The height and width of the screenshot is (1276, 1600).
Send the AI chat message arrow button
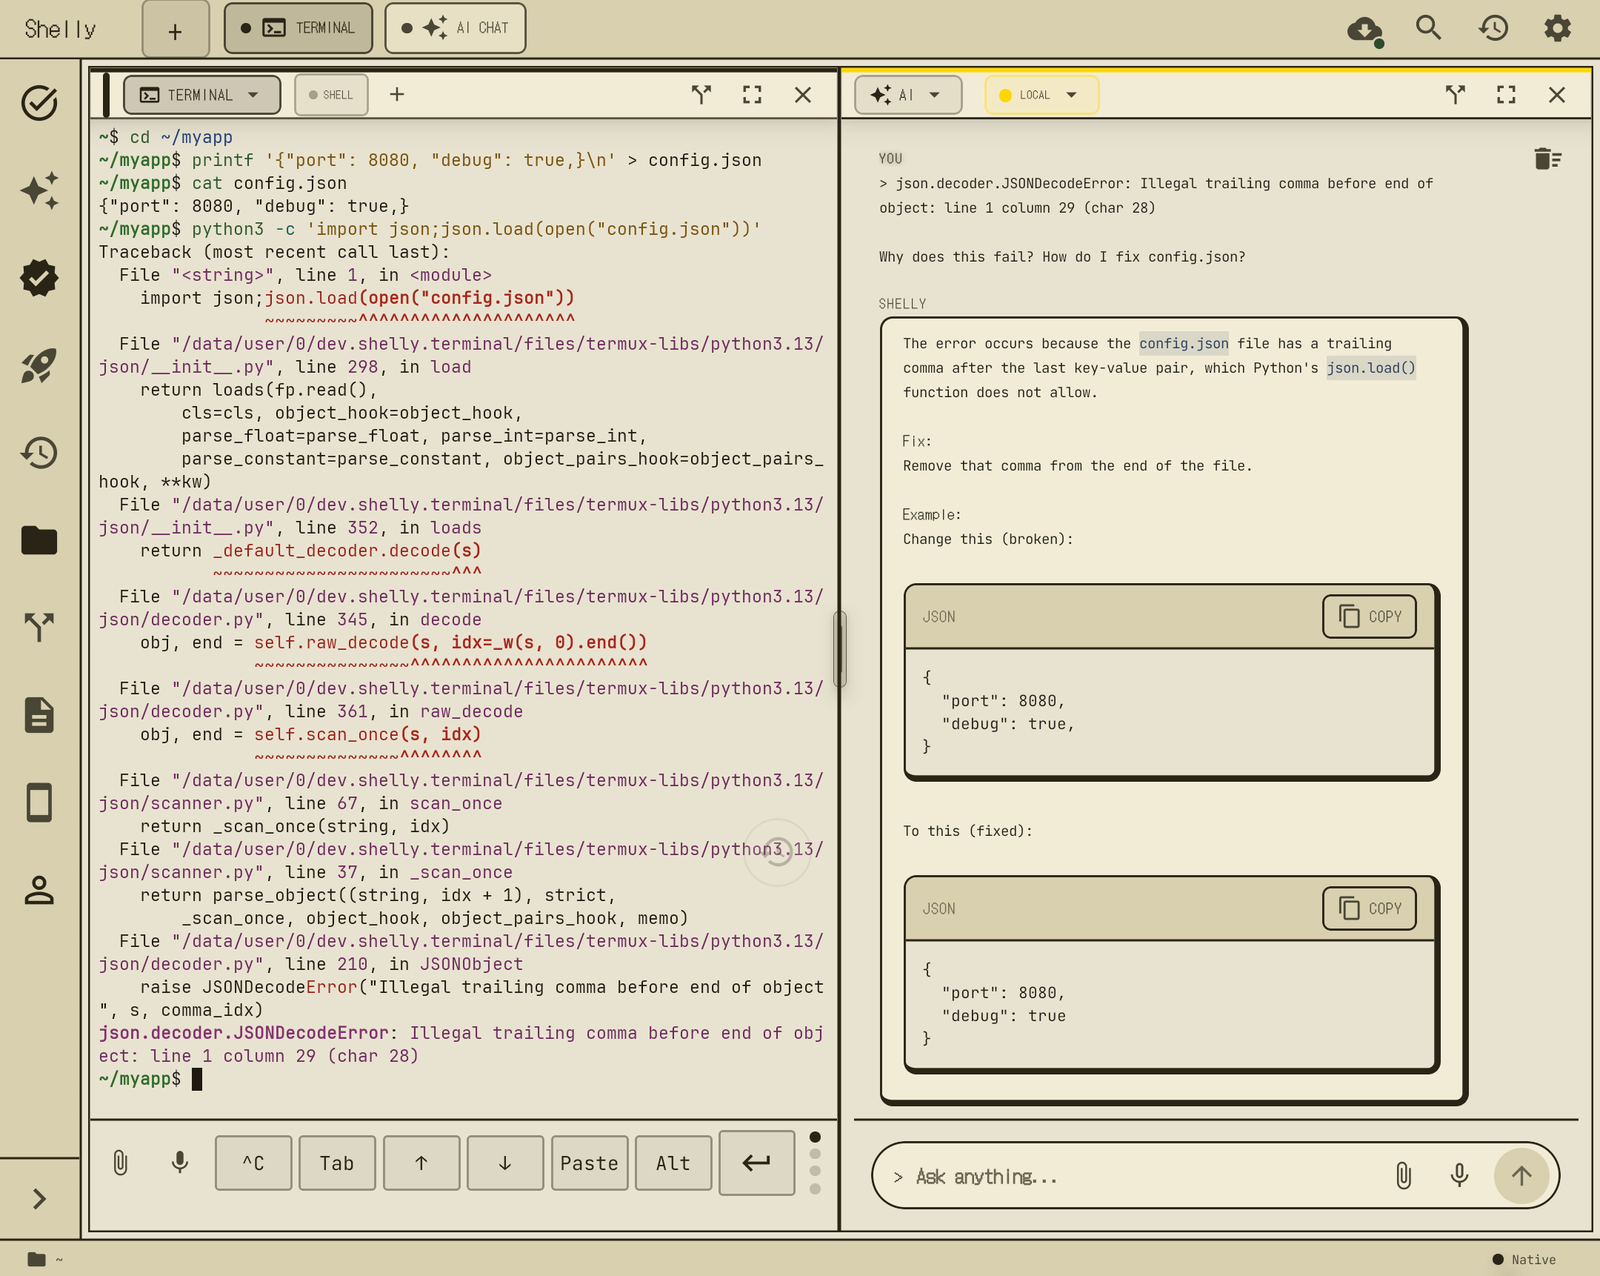(1521, 1176)
